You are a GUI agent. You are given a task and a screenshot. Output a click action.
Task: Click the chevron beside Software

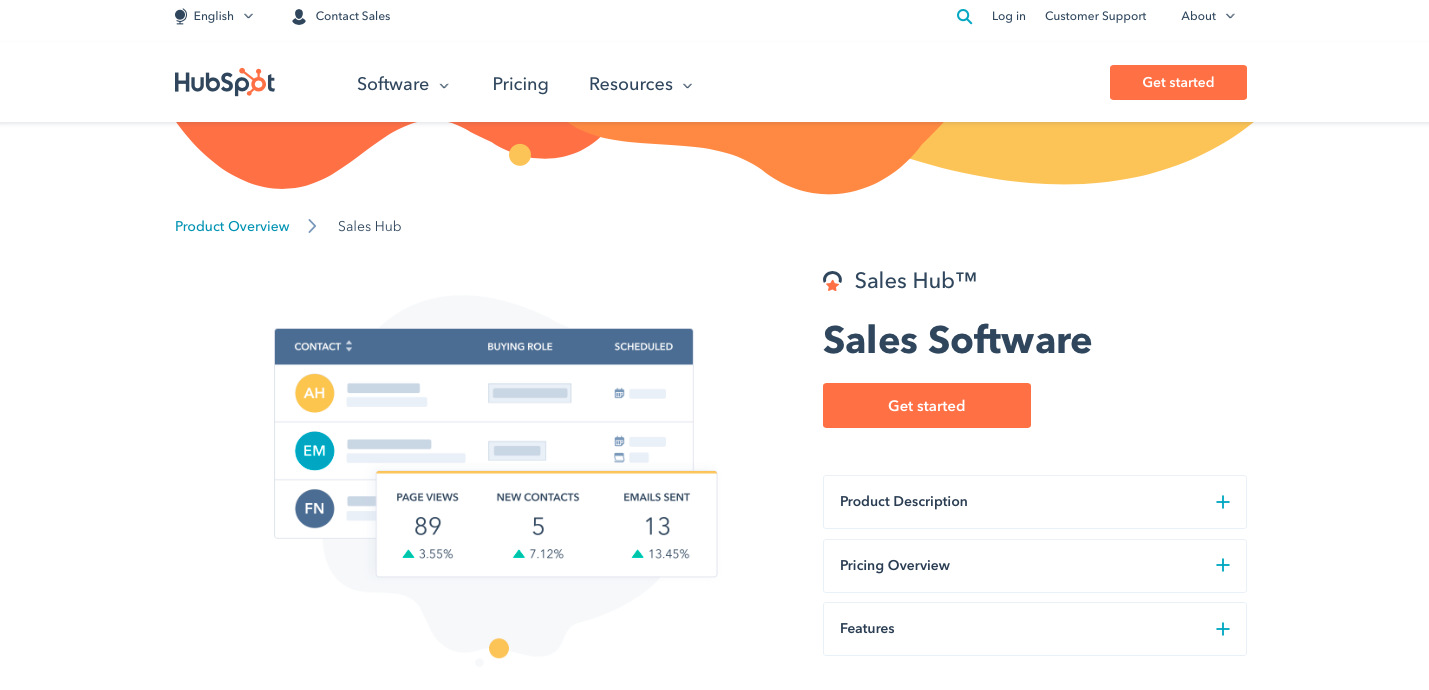(444, 86)
